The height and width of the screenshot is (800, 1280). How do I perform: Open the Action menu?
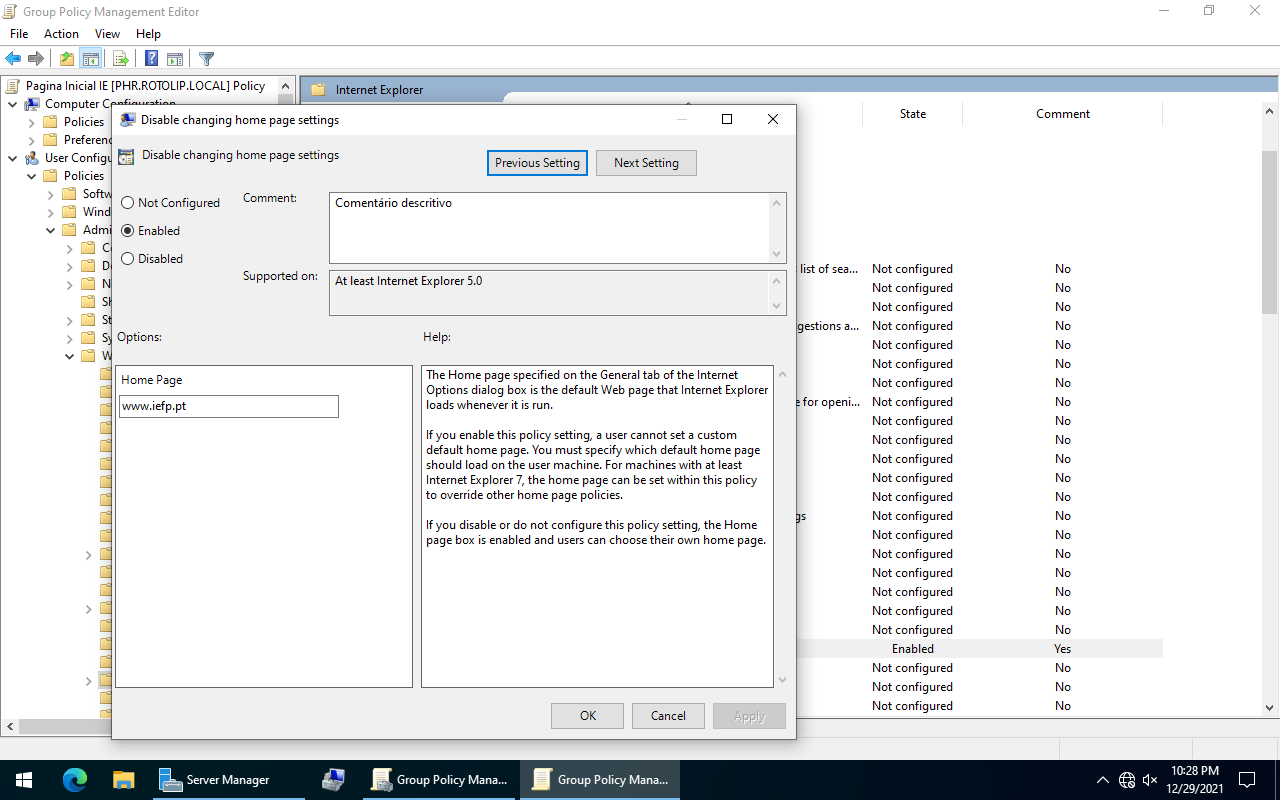(x=61, y=34)
